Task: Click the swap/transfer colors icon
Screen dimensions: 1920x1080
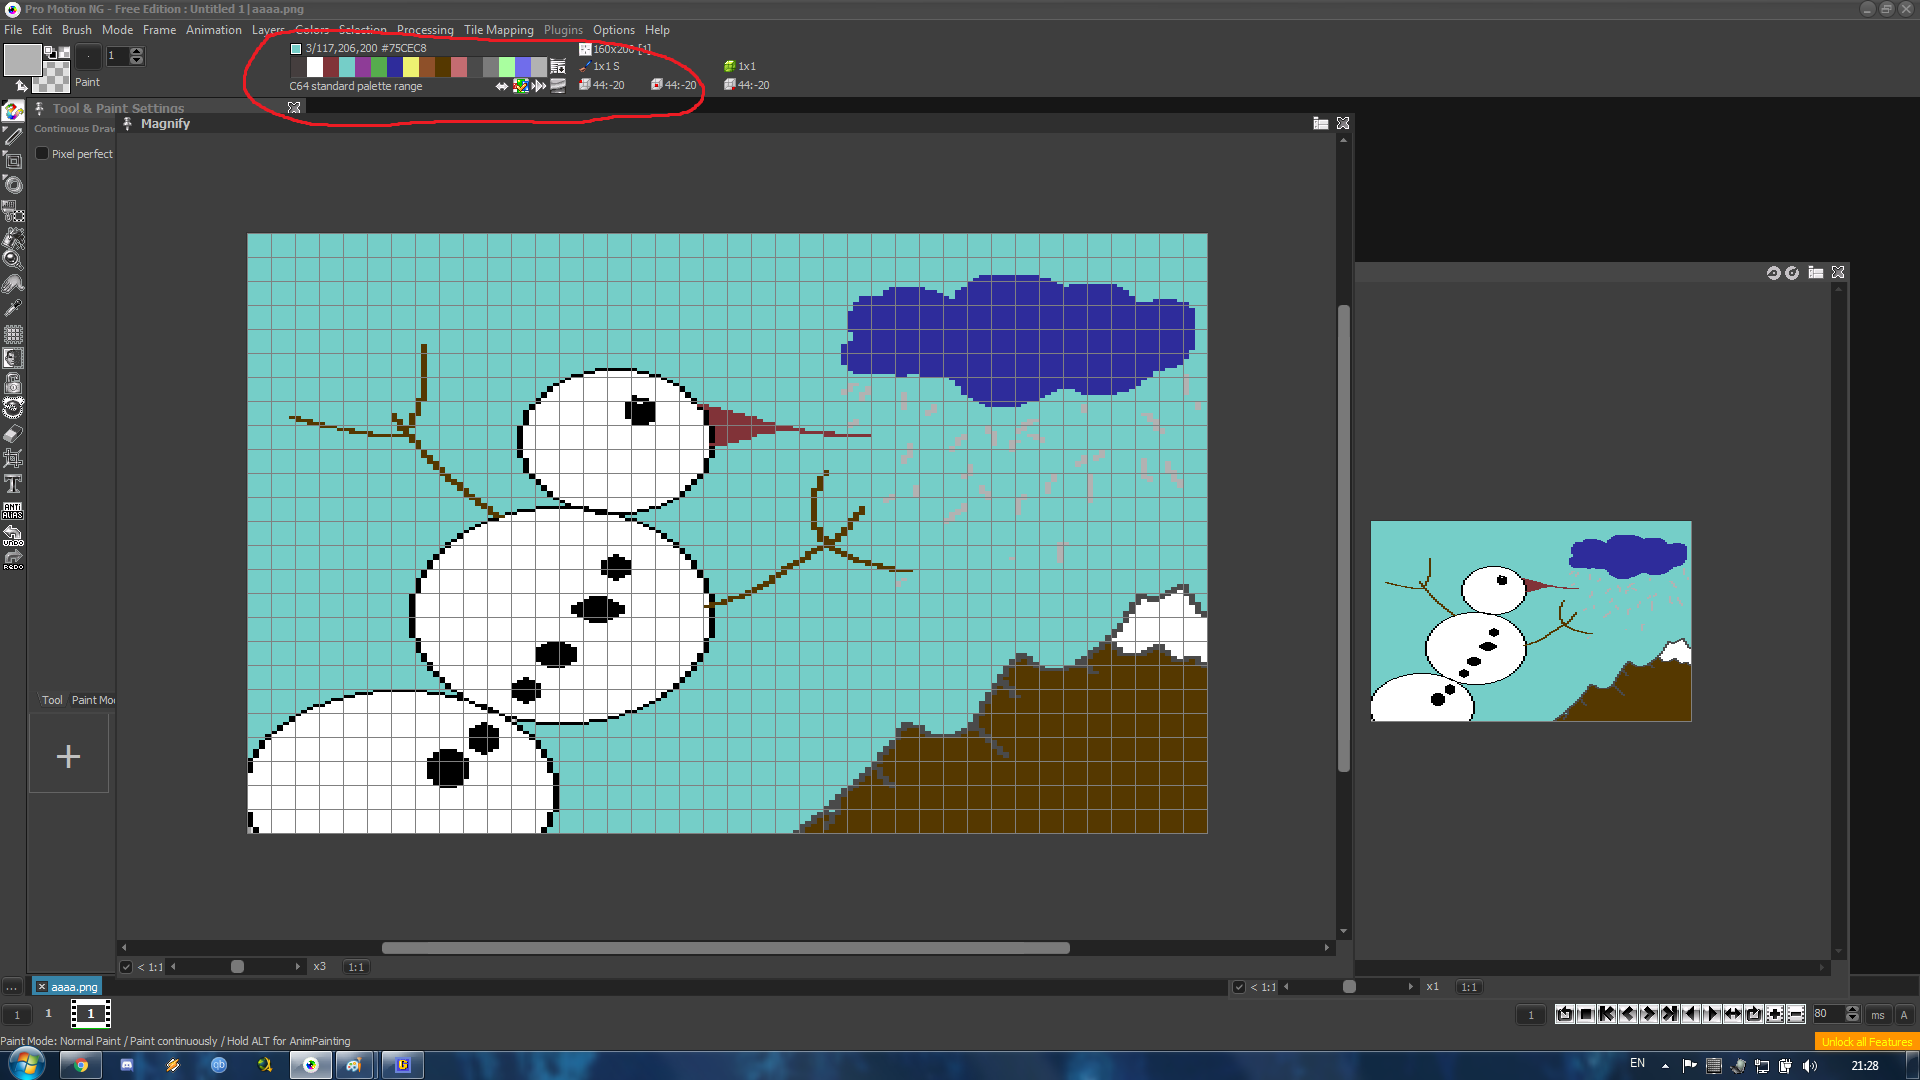Action: pos(502,84)
